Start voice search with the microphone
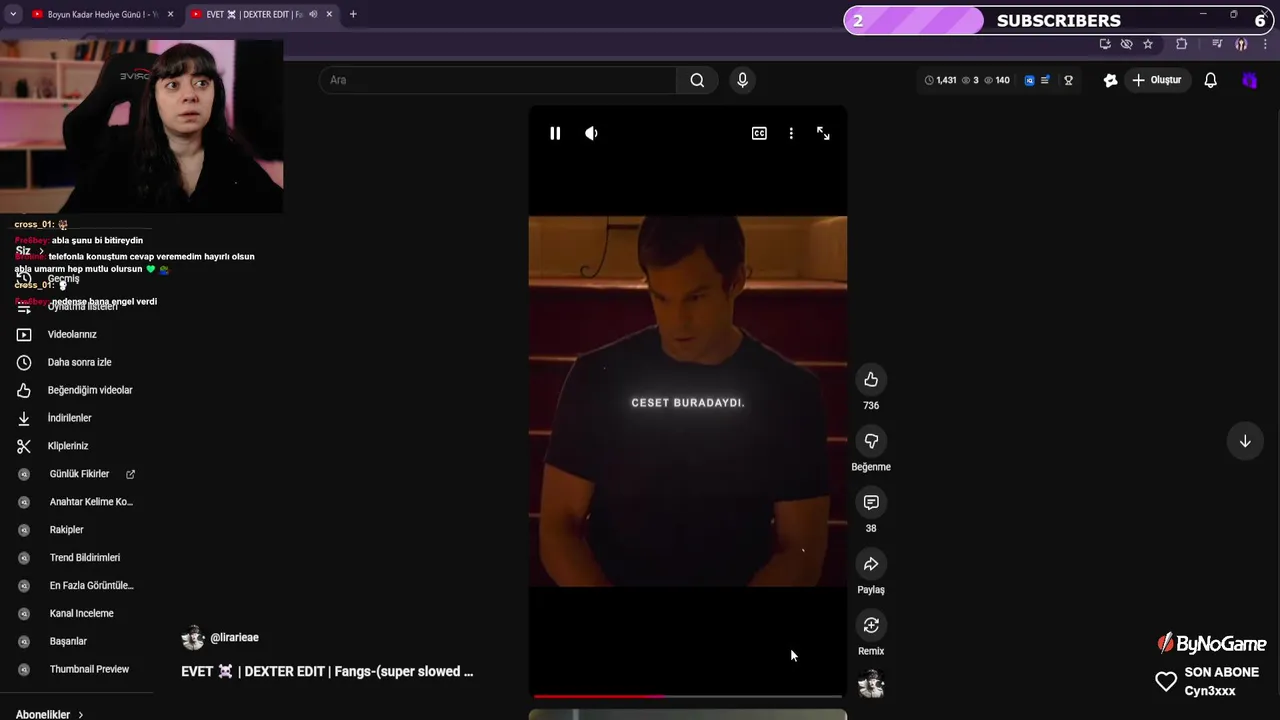 click(x=742, y=80)
